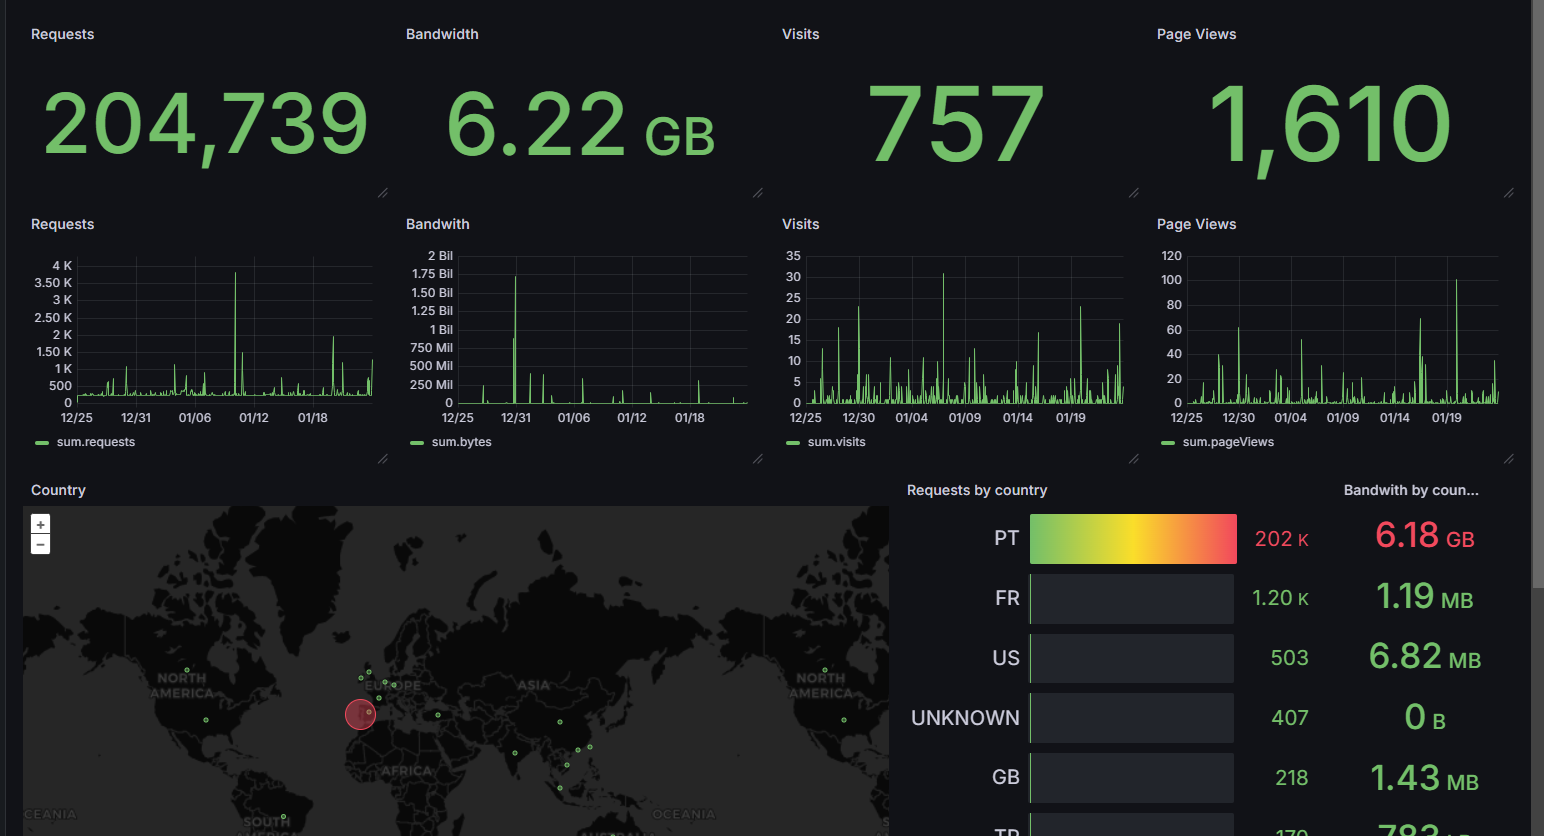
Task: Open the Requests panel title menu
Action: pos(62,34)
